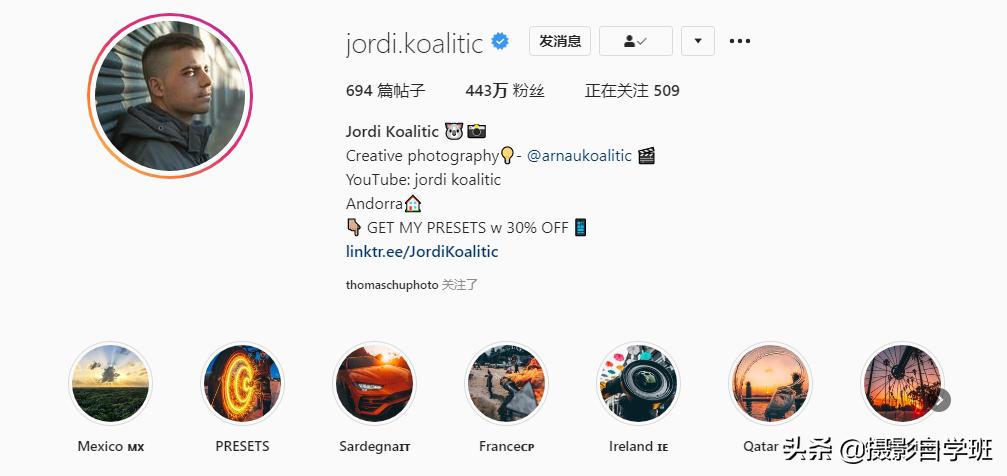Open the PRESETS story highlight
Image resolution: width=1007 pixels, height=476 pixels.
(x=242, y=383)
